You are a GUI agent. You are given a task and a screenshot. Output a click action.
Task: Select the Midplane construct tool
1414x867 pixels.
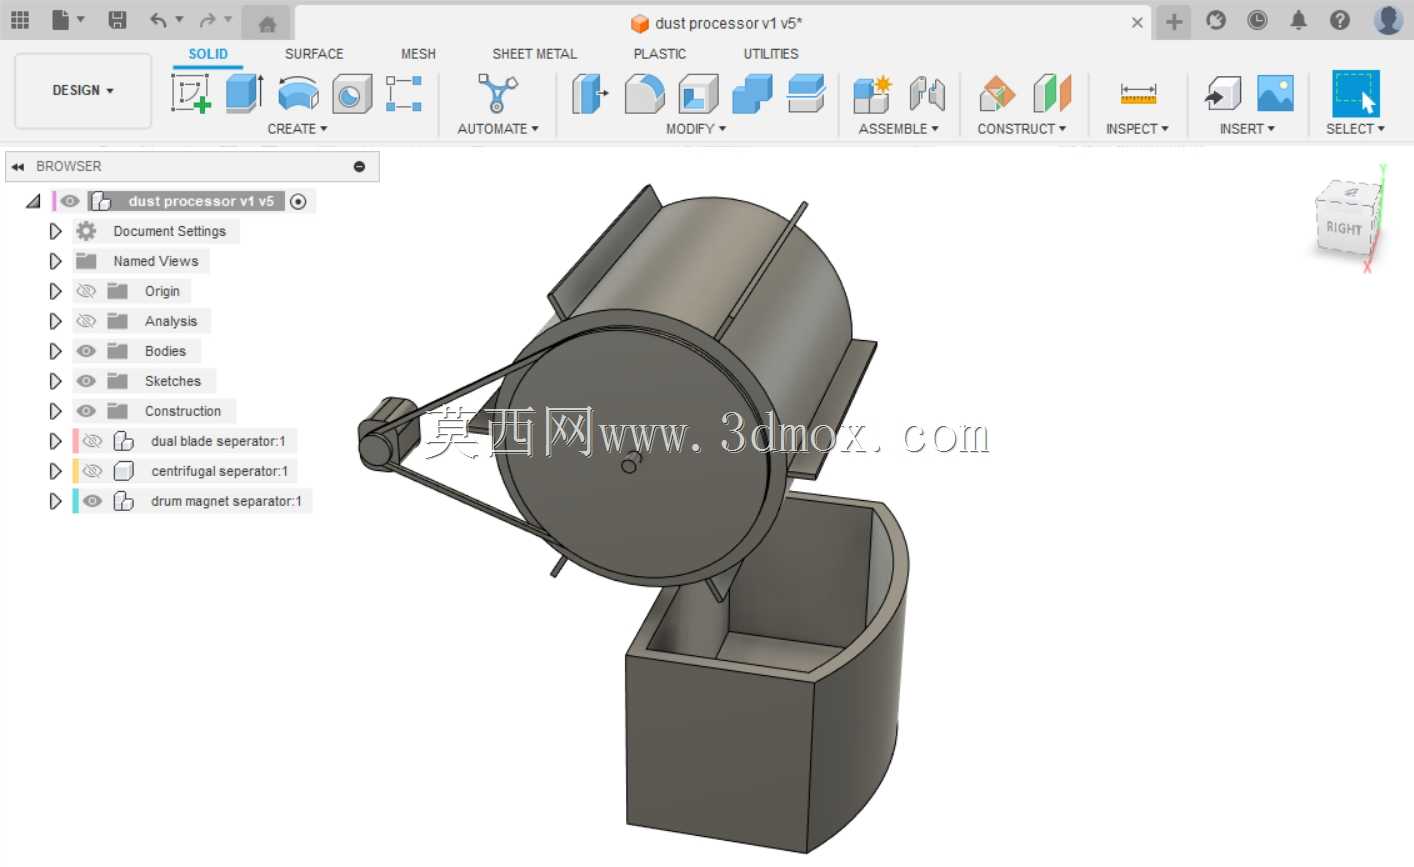click(1052, 93)
